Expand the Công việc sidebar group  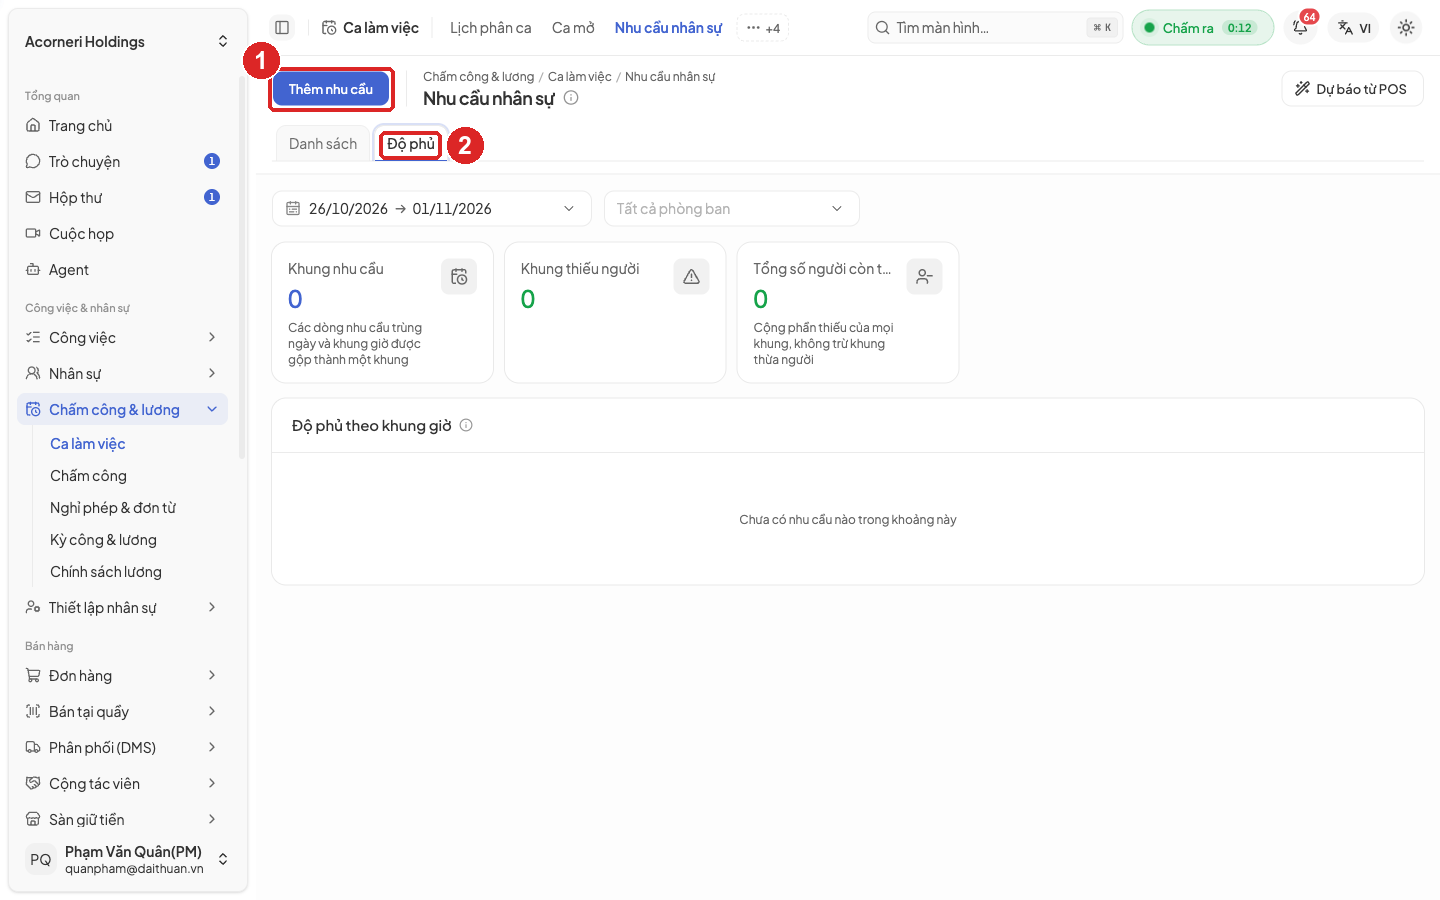click(x=122, y=338)
